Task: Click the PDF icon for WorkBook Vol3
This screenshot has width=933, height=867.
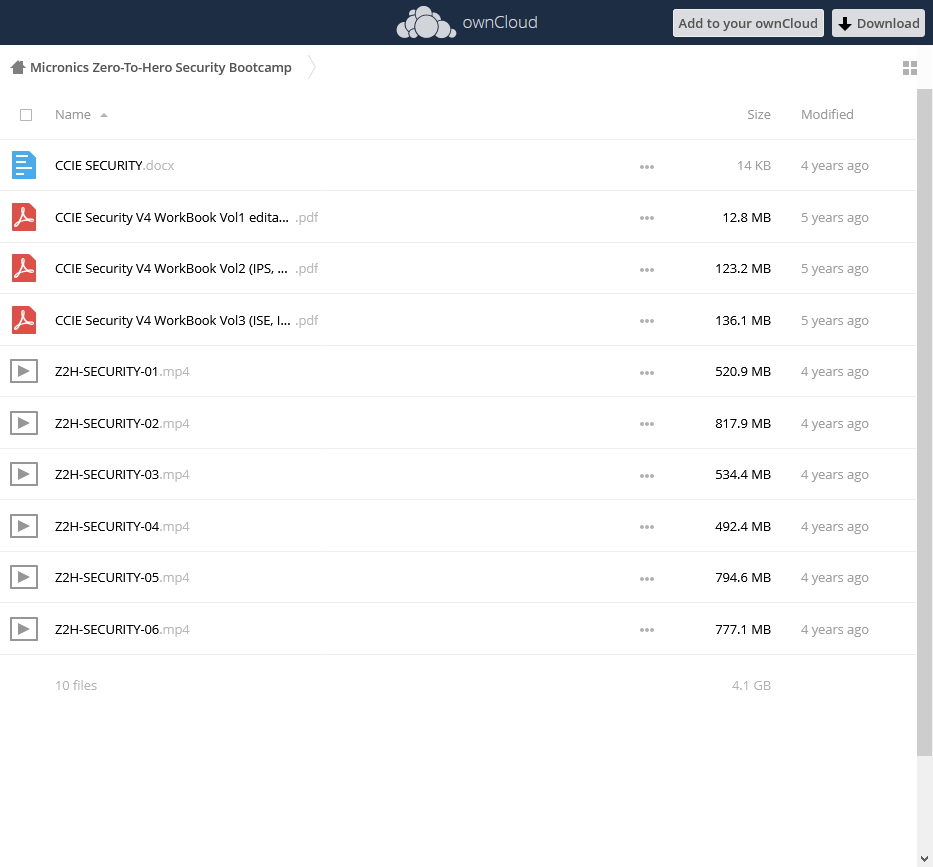Action: tap(24, 320)
